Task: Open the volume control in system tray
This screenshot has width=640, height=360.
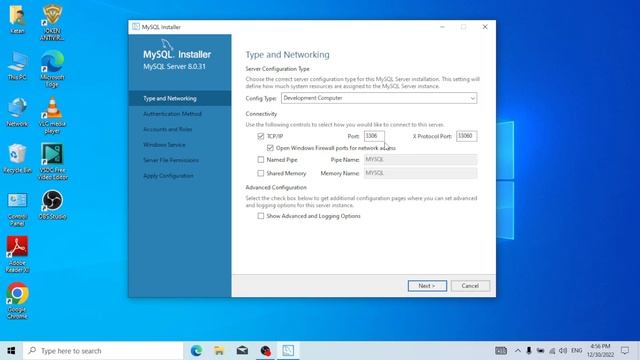Action: coord(563,351)
